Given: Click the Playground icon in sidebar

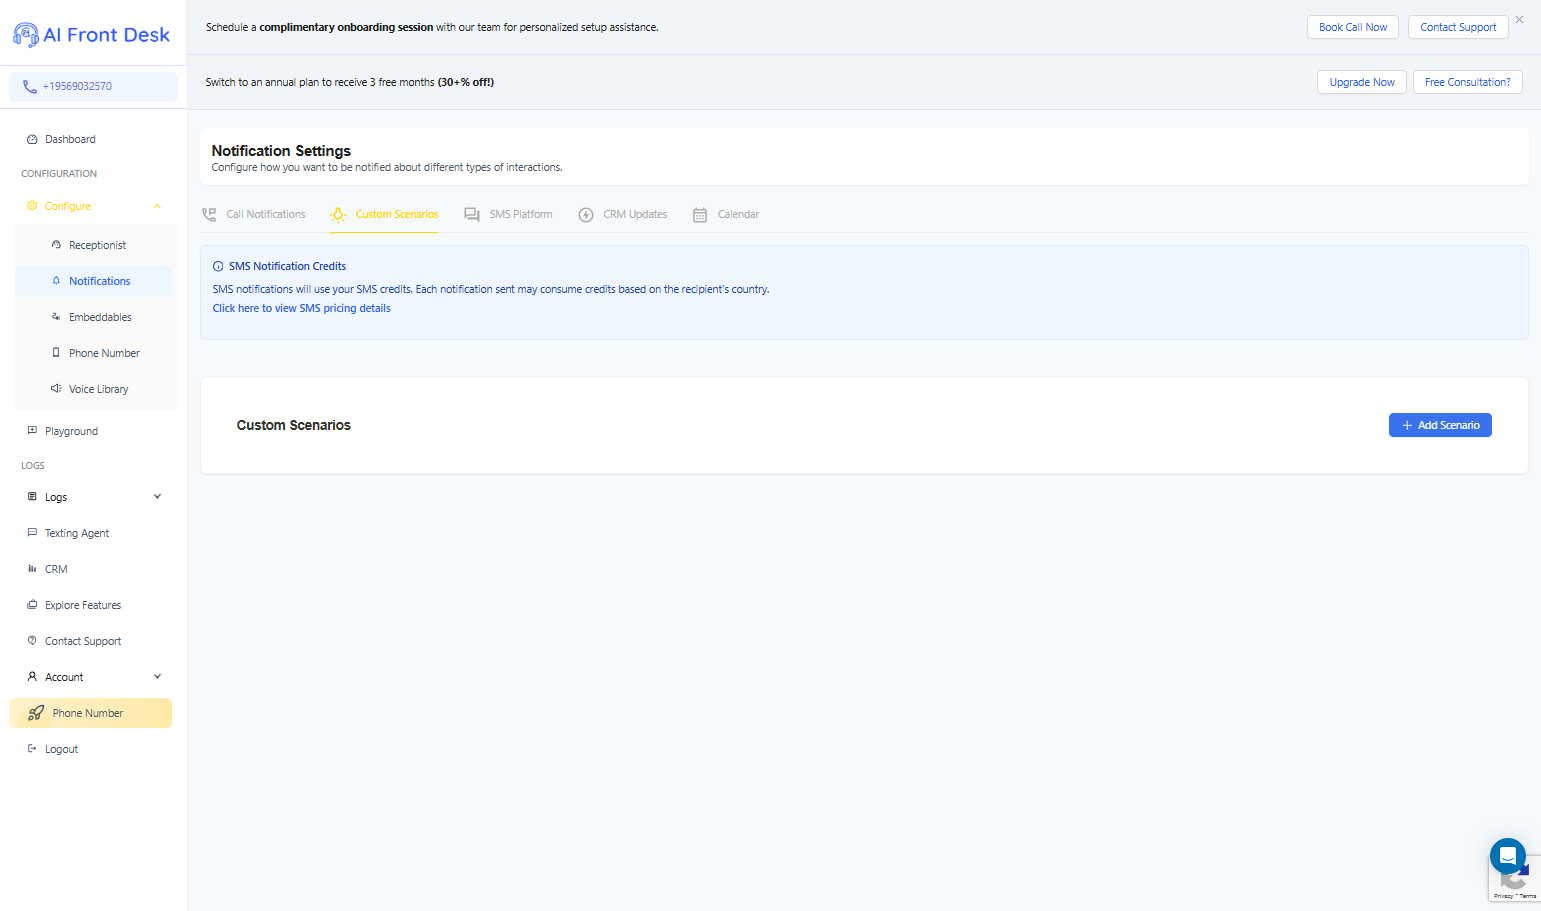Looking at the screenshot, I should click(x=32, y=431).
